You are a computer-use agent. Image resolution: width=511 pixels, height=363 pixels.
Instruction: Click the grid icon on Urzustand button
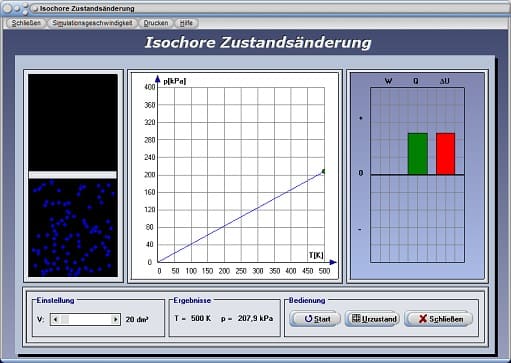pos(356,318)
